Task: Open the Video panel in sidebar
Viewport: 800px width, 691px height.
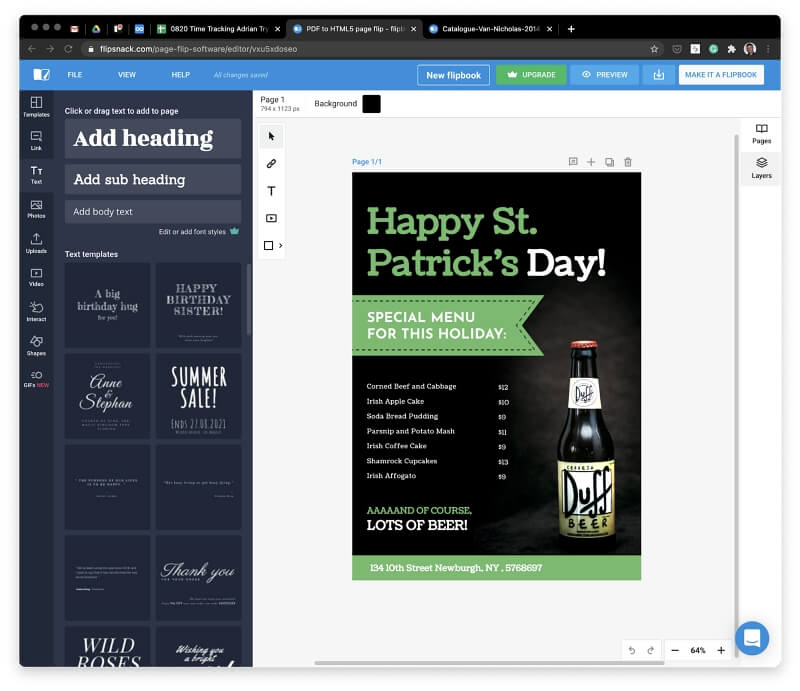Action: (x=36, y=277)
